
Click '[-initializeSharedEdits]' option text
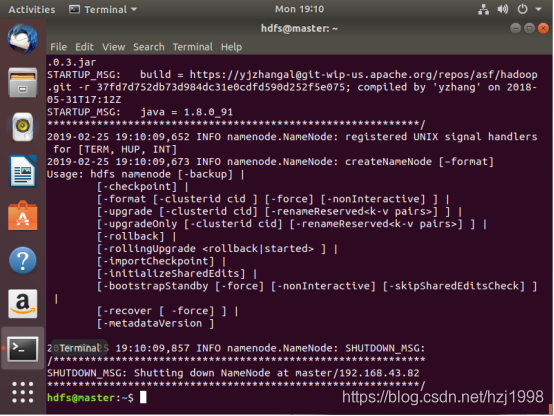pos(171,273)
